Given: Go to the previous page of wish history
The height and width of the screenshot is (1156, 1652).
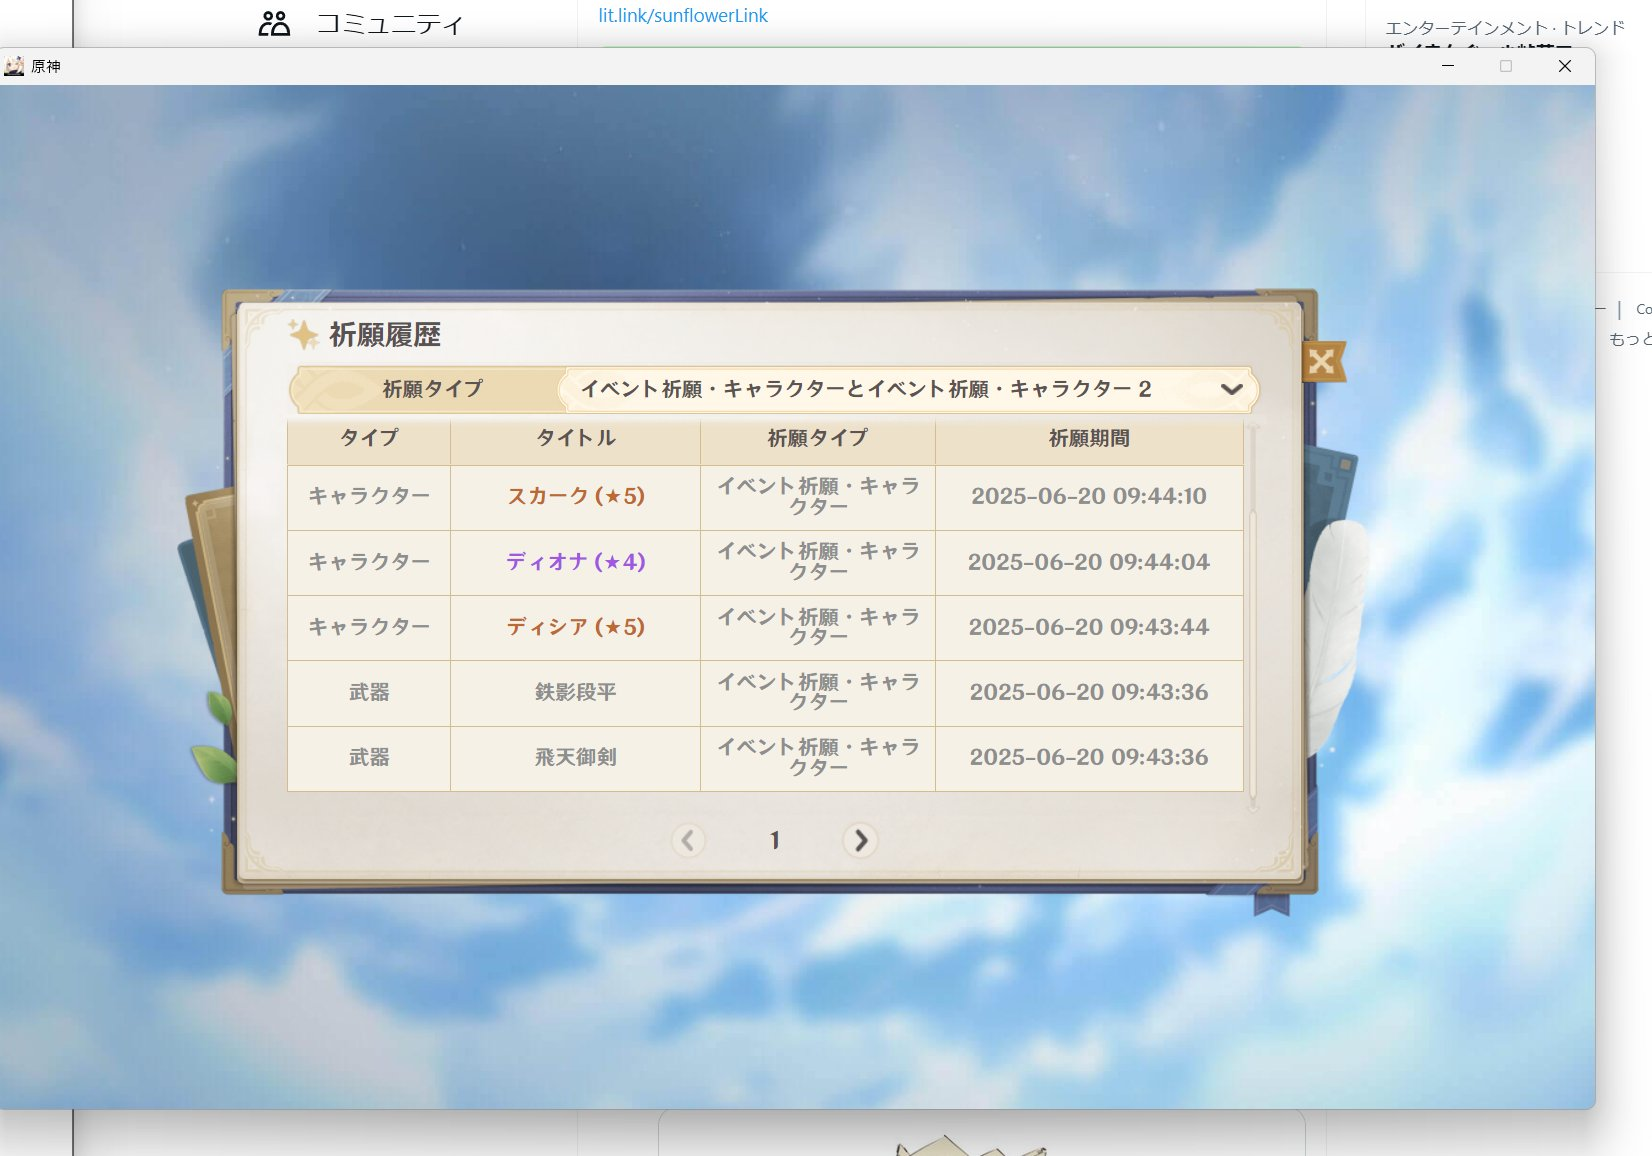Looking at the screenshot, I should 688,840.
